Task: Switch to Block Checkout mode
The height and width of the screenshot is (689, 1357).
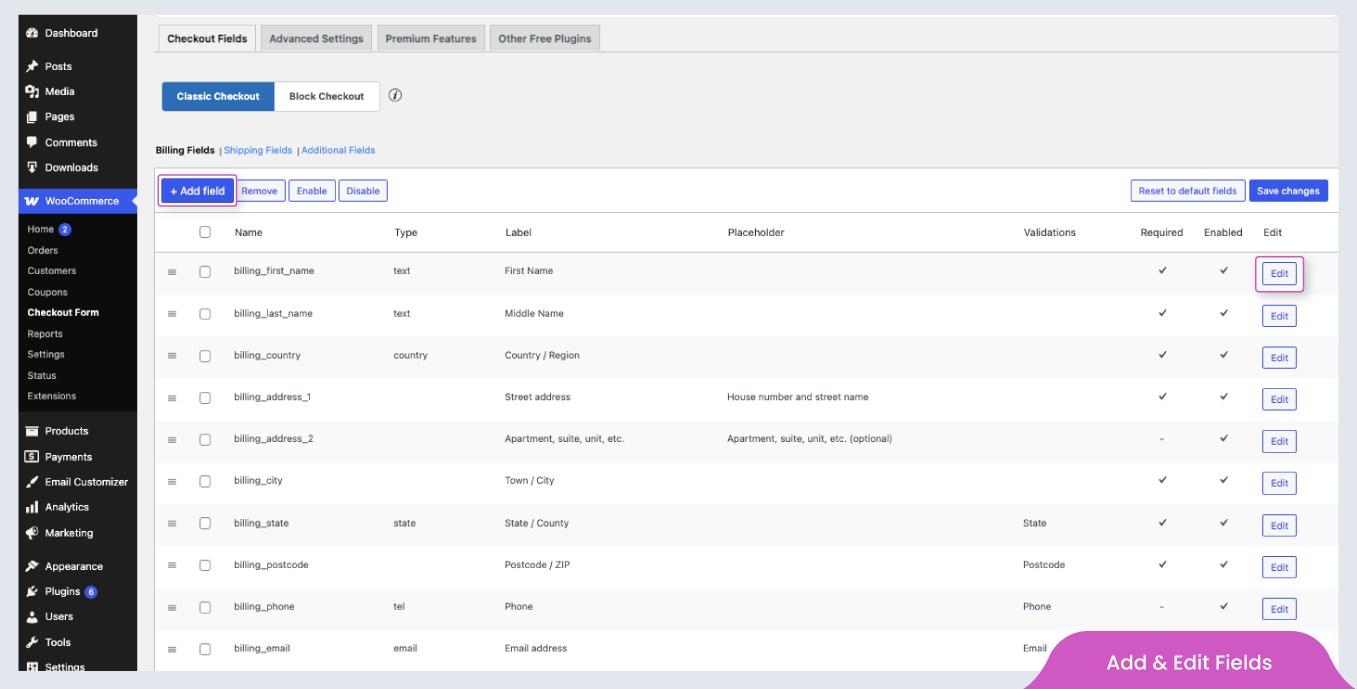Action: [x=326, y=96]
